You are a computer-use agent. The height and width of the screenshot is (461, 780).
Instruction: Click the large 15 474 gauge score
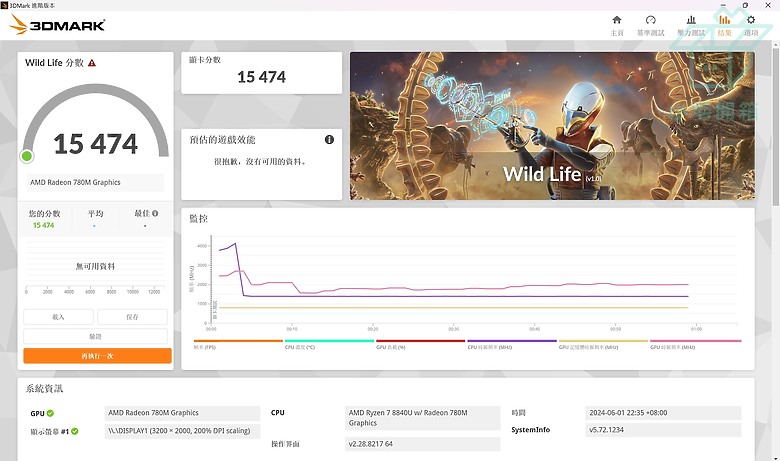(95, 144)
